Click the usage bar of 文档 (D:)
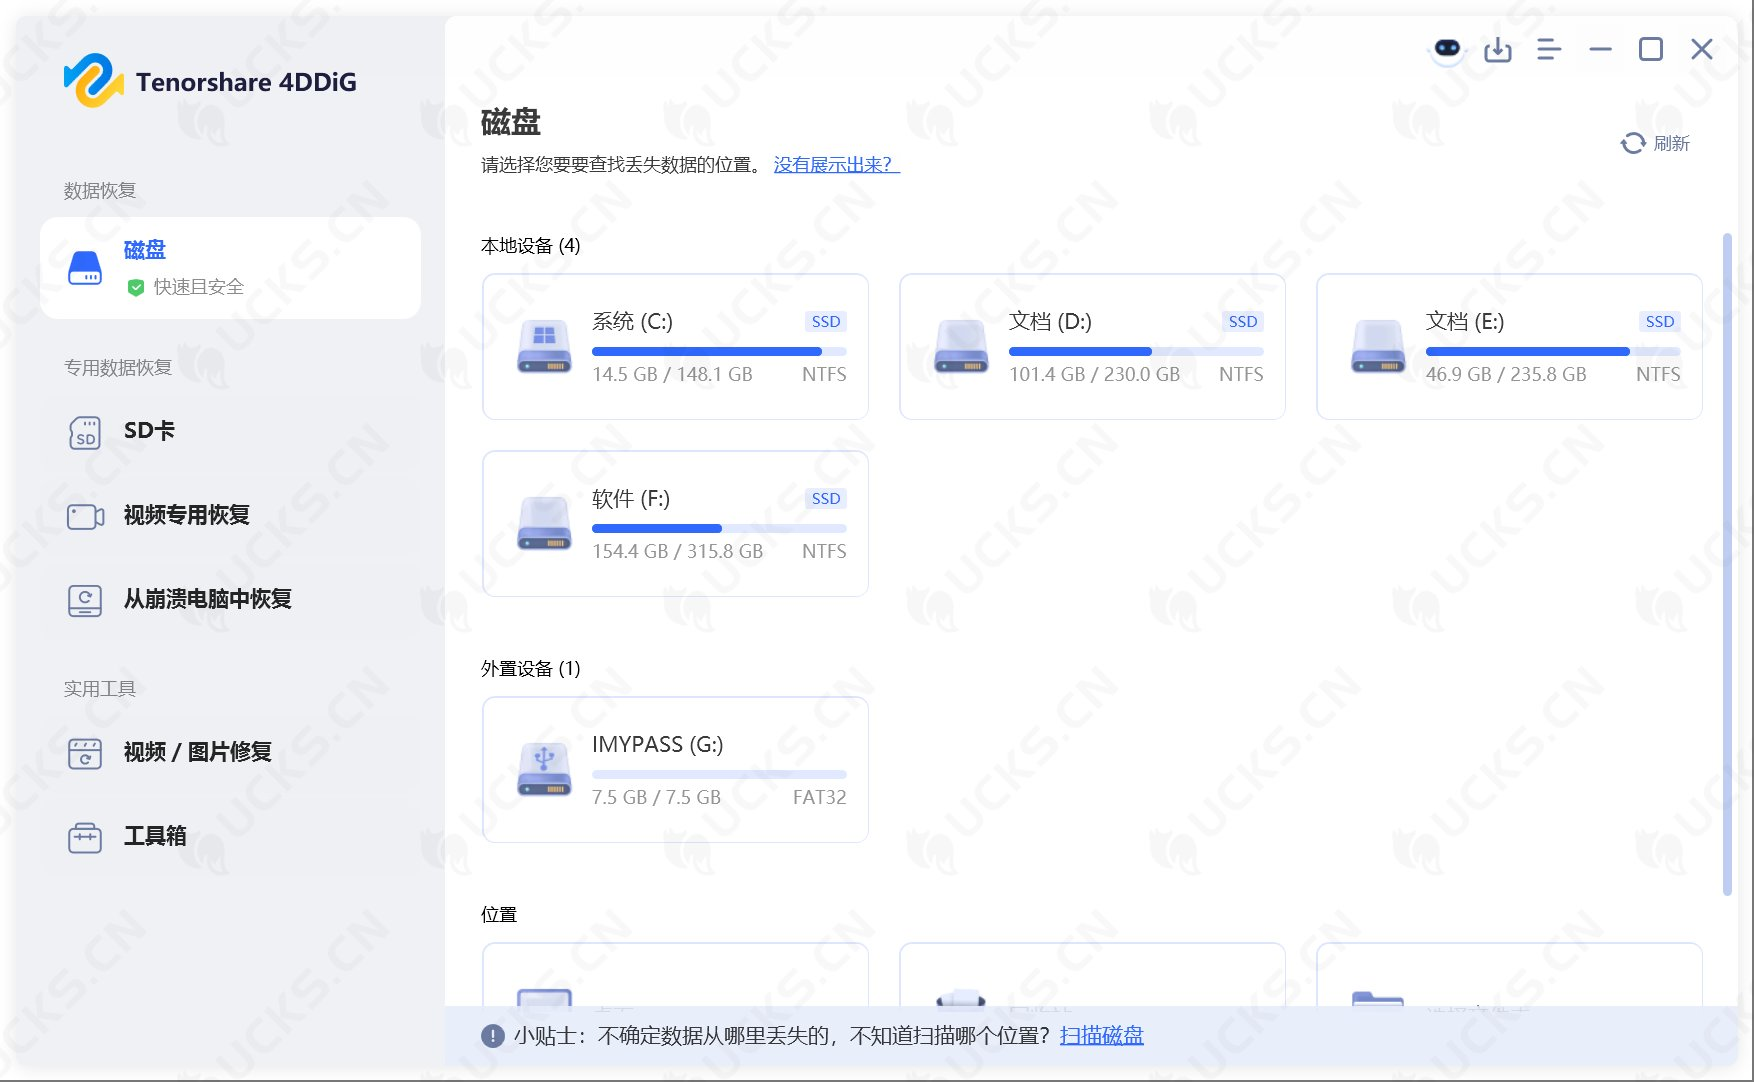1754x1082 pixels. (1136, 351)
